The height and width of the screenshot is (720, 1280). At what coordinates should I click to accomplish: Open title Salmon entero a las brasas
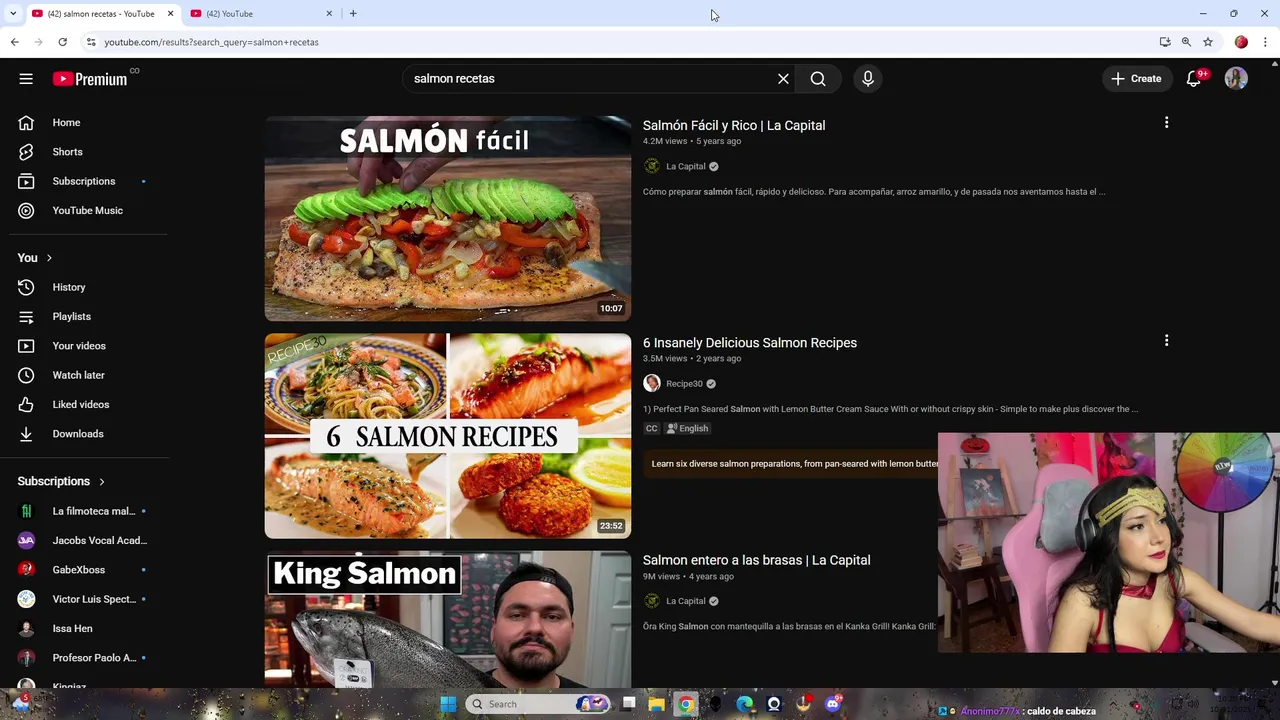tap(756, 560)
